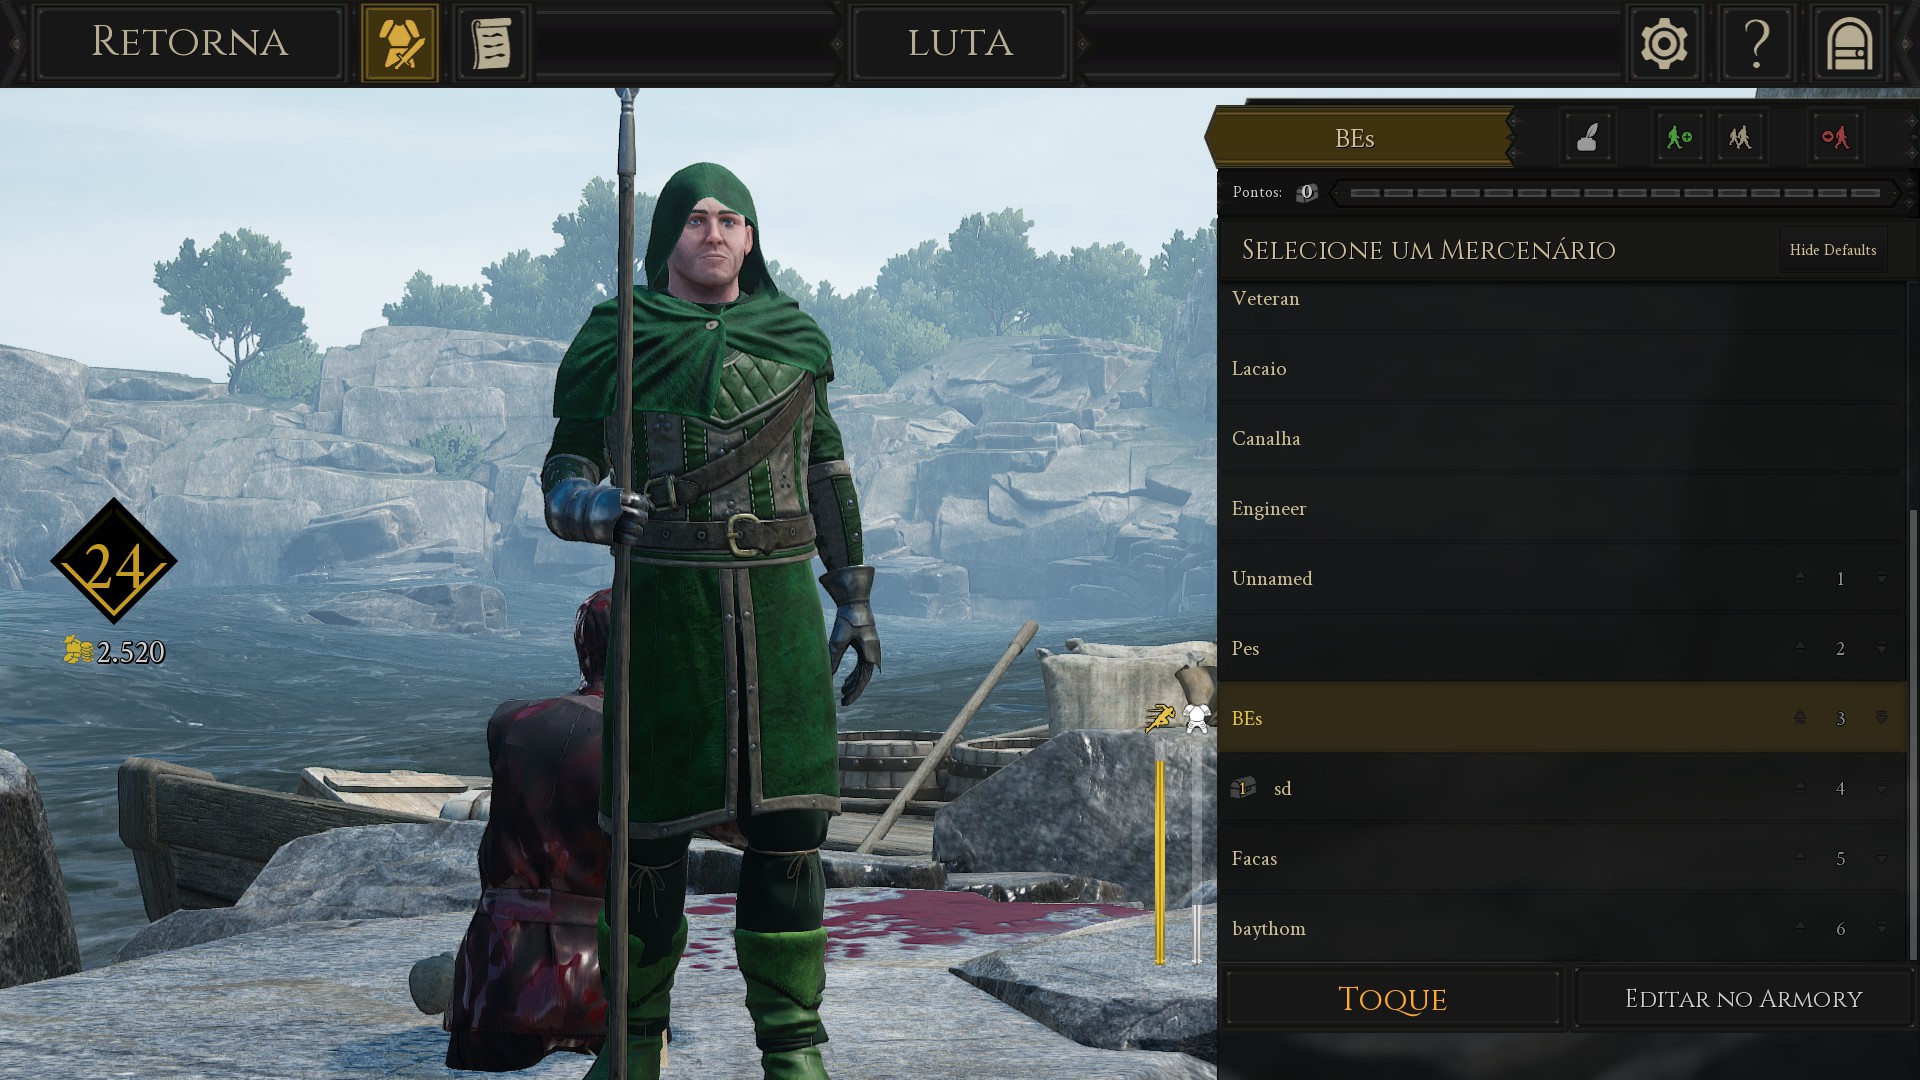Open the scroll list icon
Screen dimensions: 1920x1080
pos(491,43)
